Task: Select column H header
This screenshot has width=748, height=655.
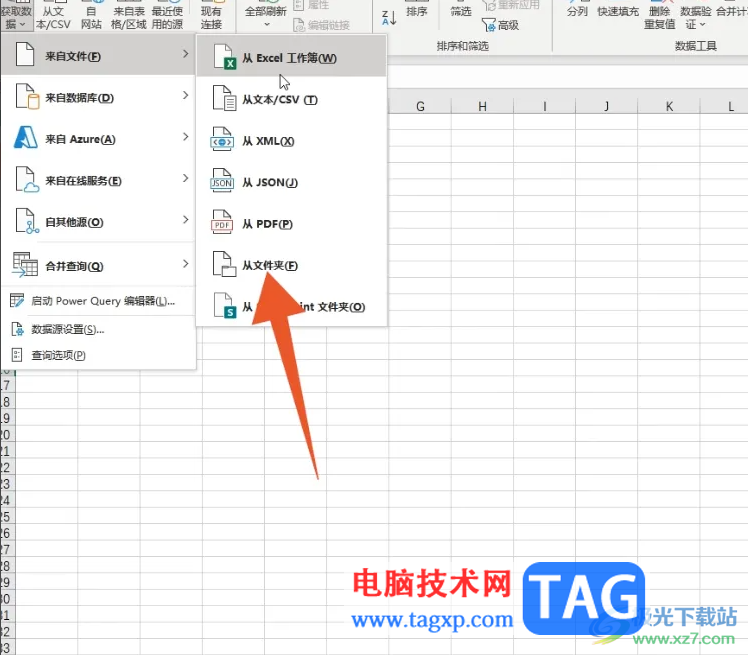Action: pos(482,106)
